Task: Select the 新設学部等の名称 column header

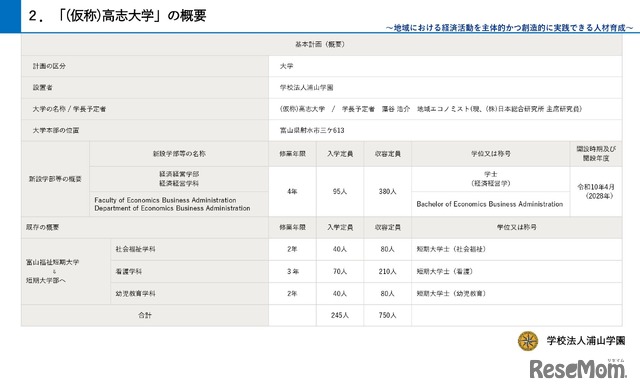Action: pos(179,154)
